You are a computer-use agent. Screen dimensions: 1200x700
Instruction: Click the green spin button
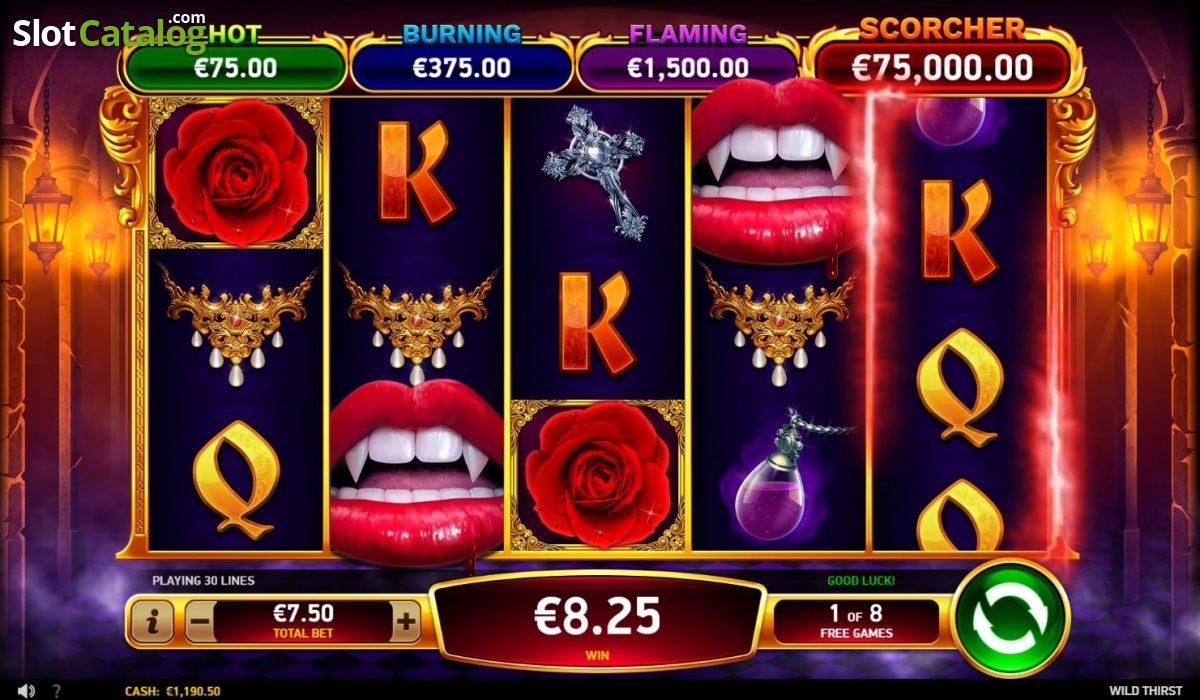pyautogui.click(x=1010, y=619)
